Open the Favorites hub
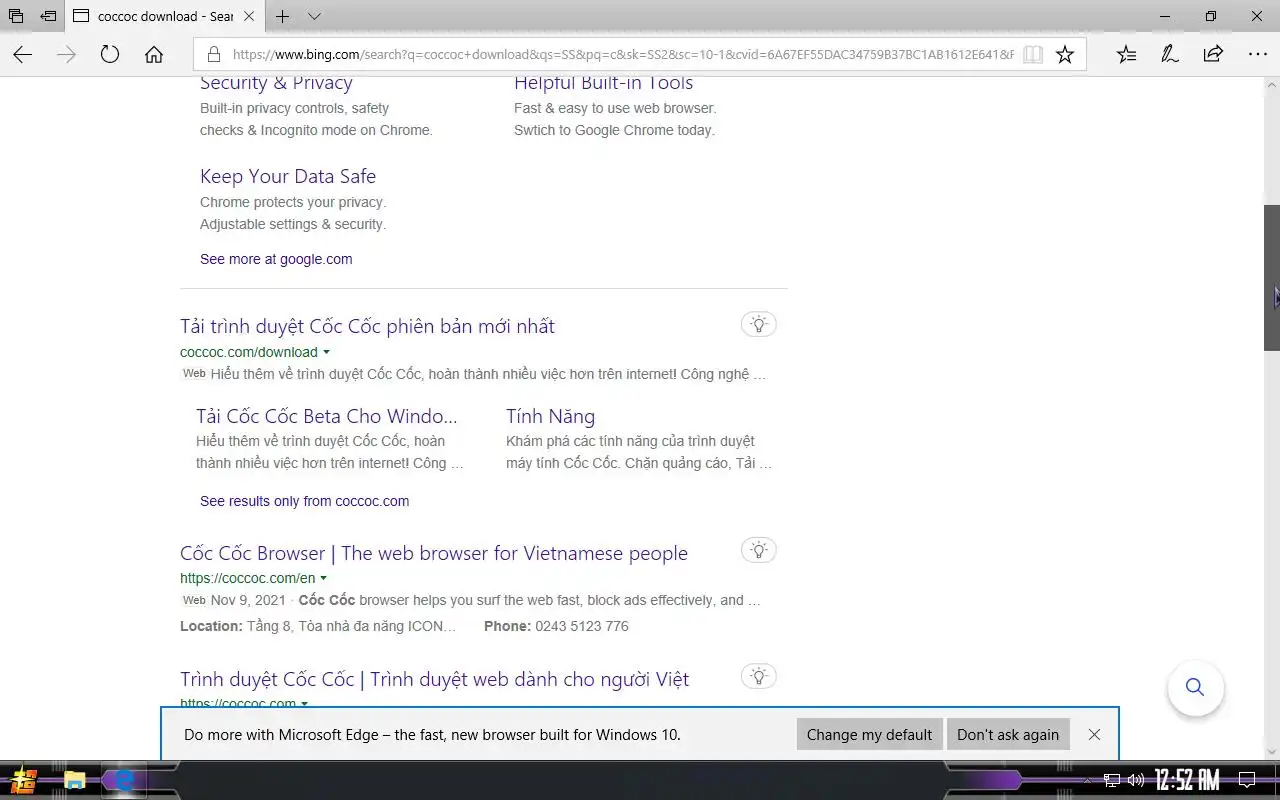1280x800 pixels. tap(1126, 55)
